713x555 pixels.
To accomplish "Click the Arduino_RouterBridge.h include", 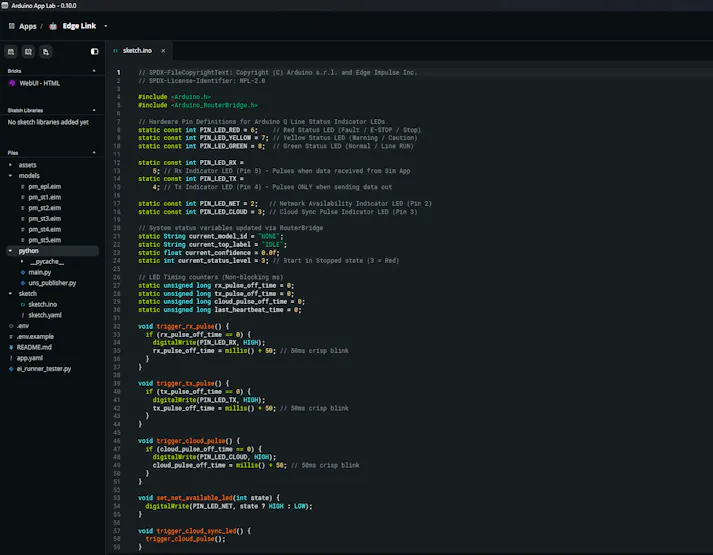I will coord(214,105).
